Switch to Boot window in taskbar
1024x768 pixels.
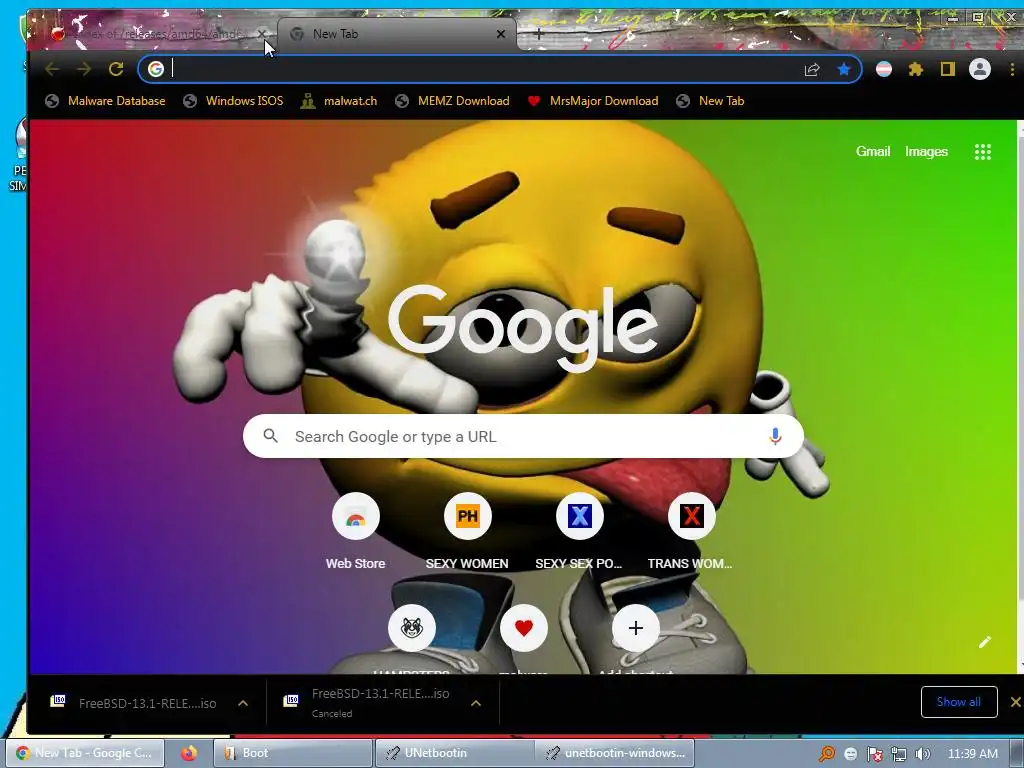click(292, 753)
